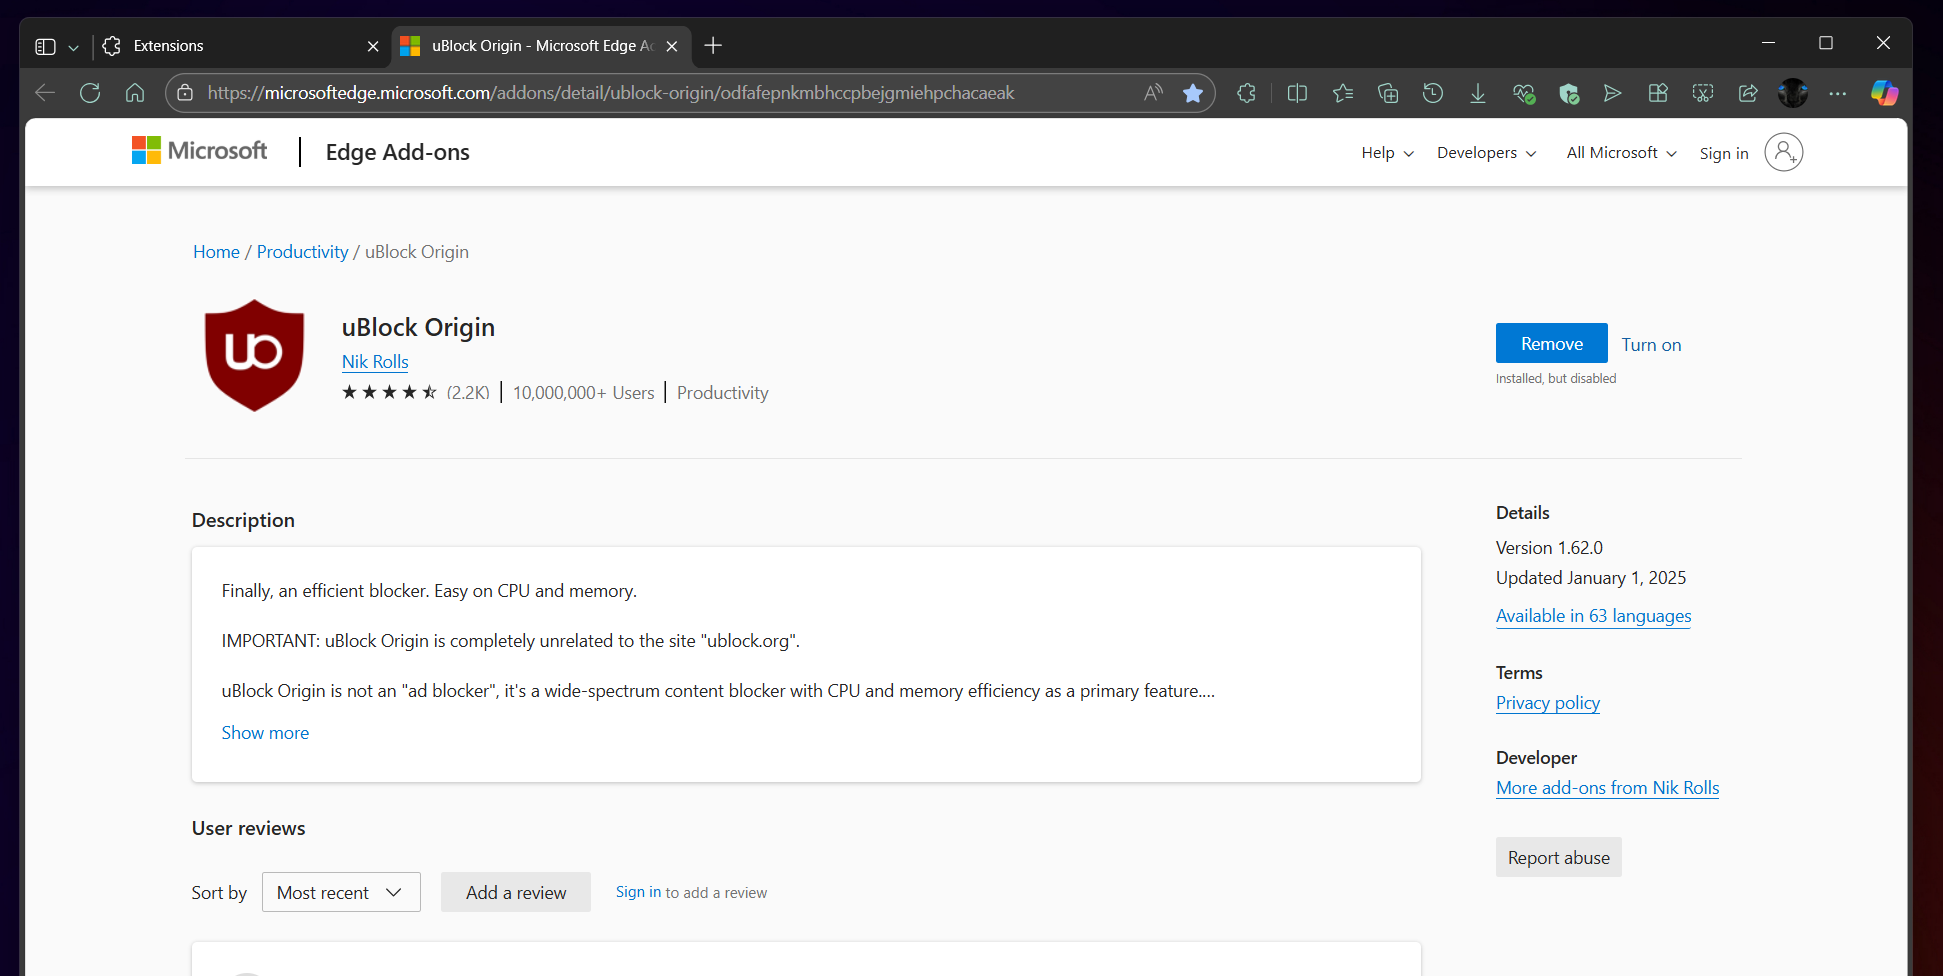
Task: Open a new tab with plus button
Action: (x=713, y=46)
